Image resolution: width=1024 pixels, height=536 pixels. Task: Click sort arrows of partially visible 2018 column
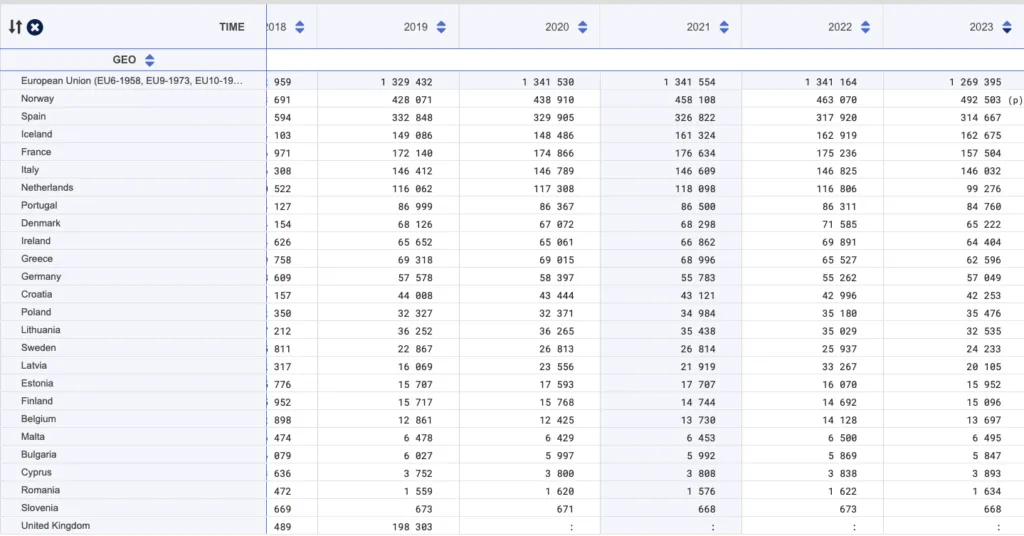point(300,27)
